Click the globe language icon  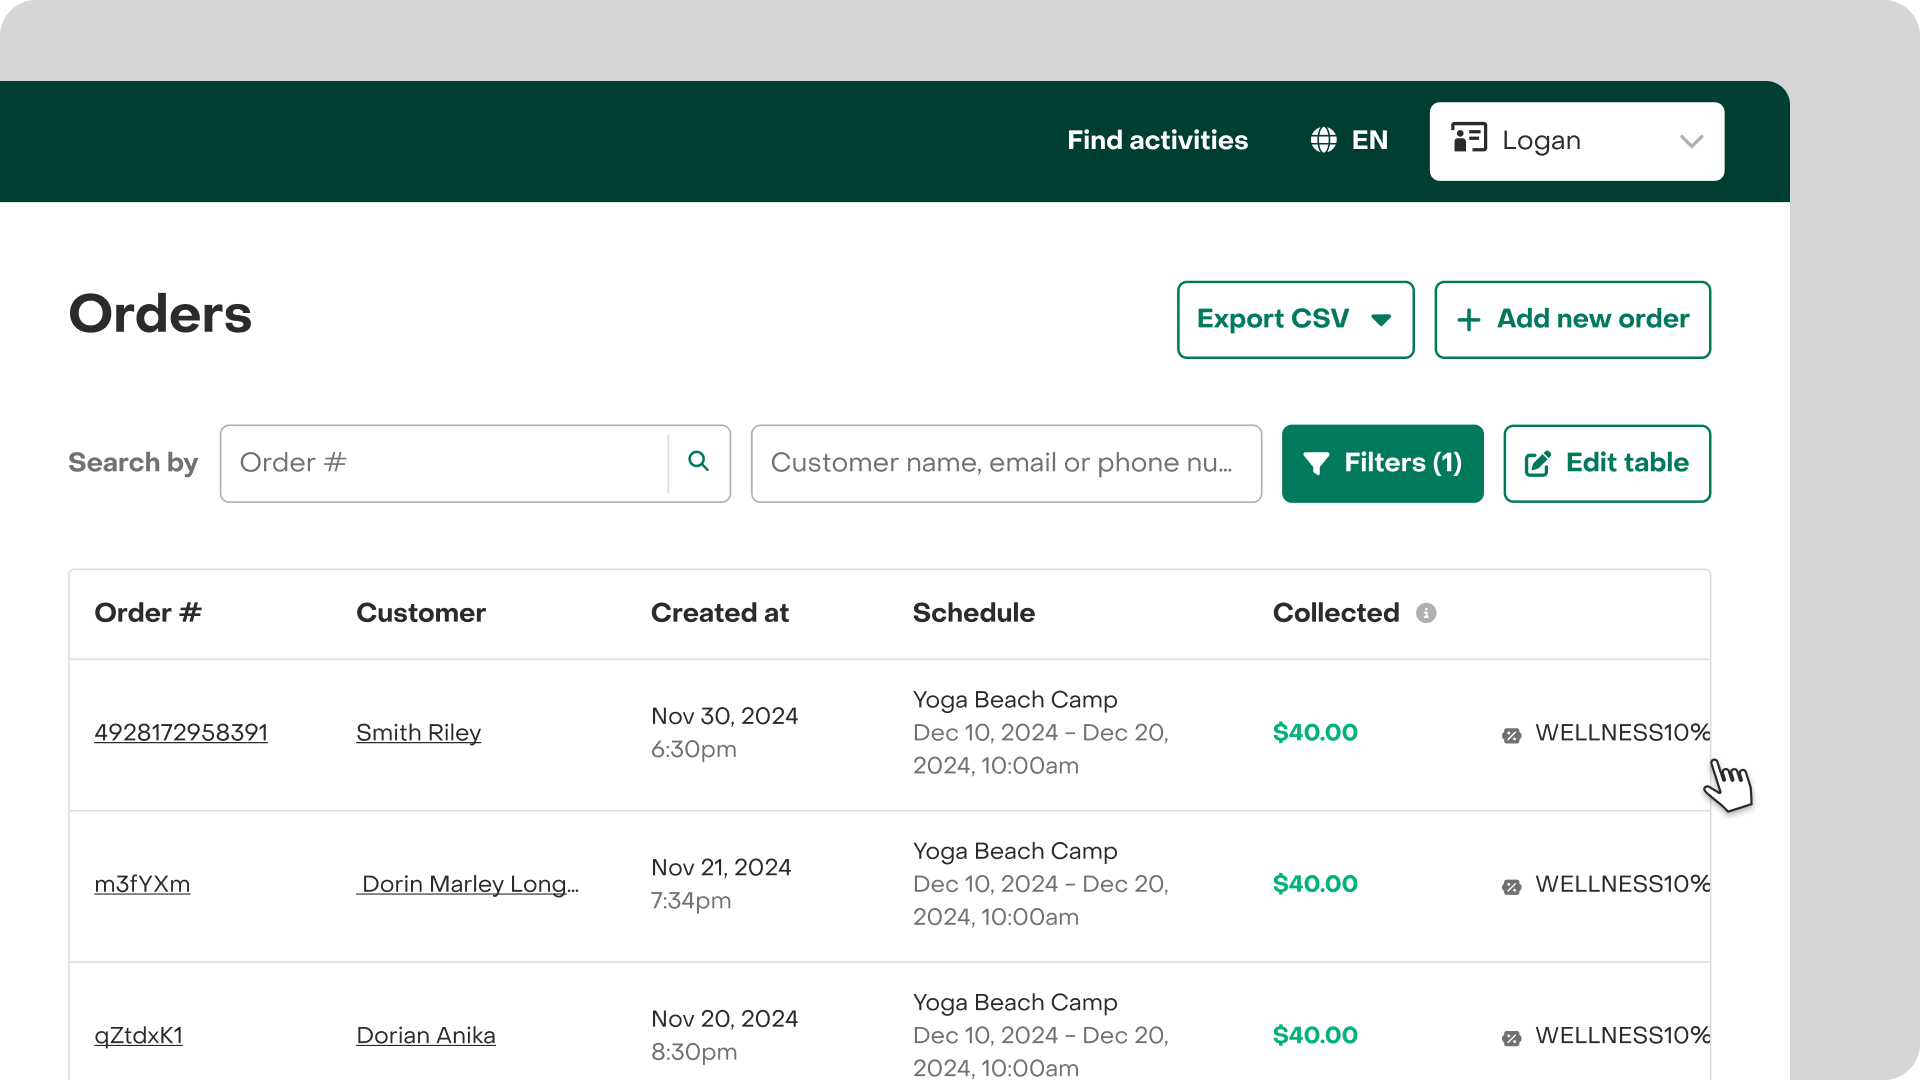[1323, 140]
